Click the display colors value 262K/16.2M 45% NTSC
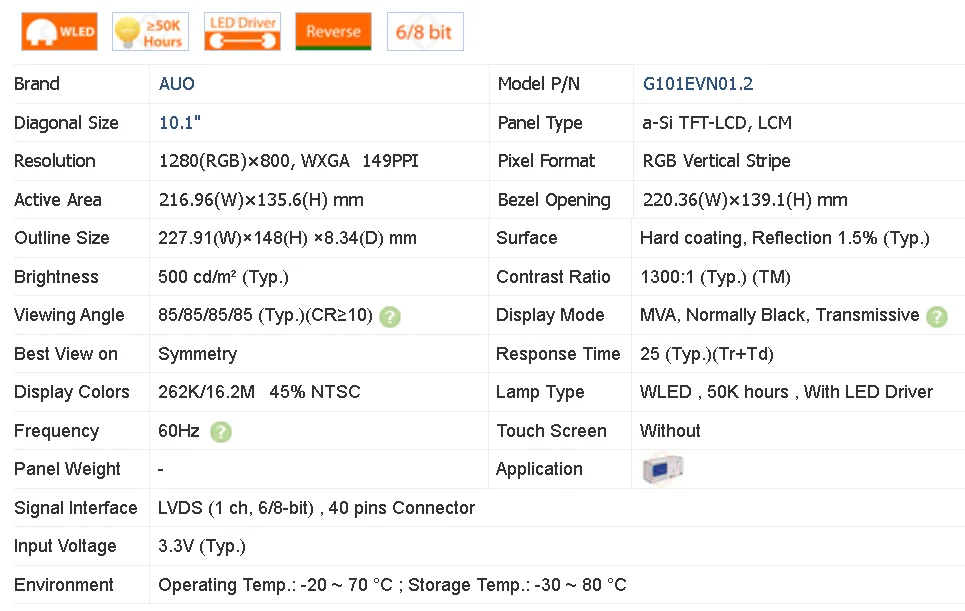 [x=259, y=392]
